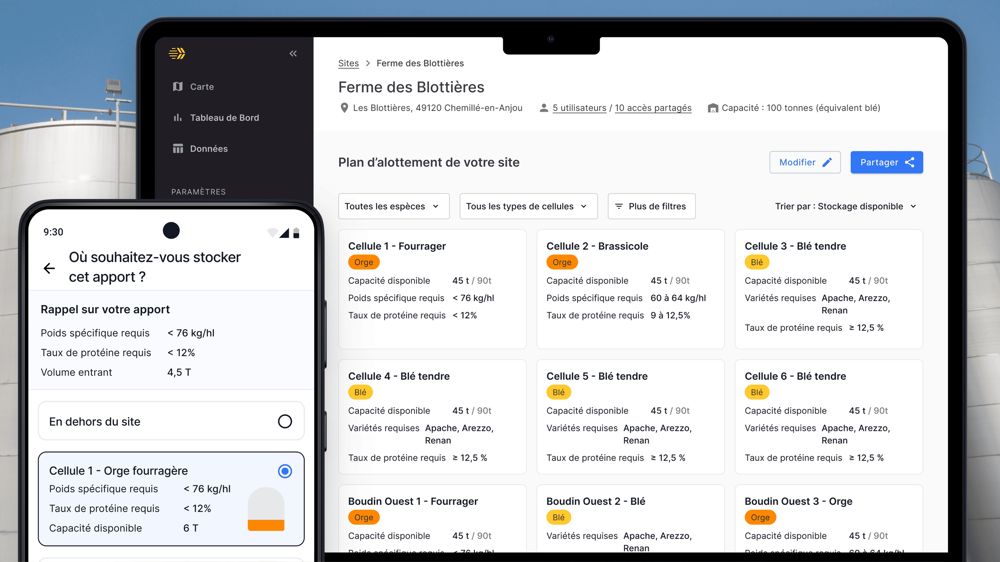Click the Sites breadcrumb link

point(348,64)
